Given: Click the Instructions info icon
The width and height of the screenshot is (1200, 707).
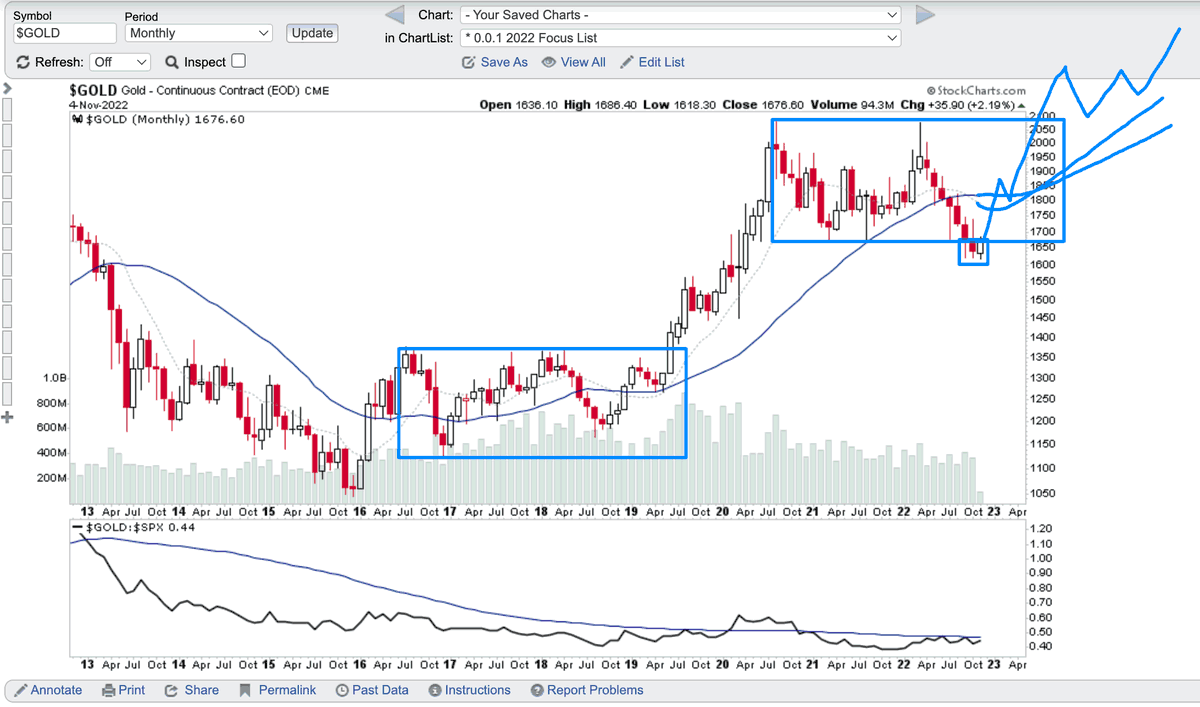Looking at the screenshot, I should tap(435, 690).
